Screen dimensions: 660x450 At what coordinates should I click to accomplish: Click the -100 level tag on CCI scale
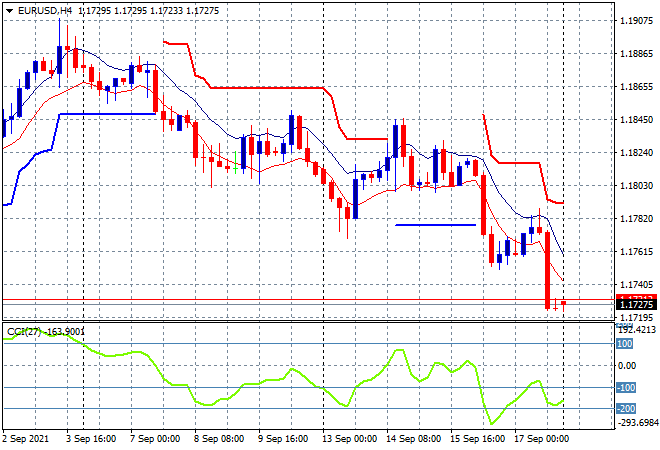[626, 388]
